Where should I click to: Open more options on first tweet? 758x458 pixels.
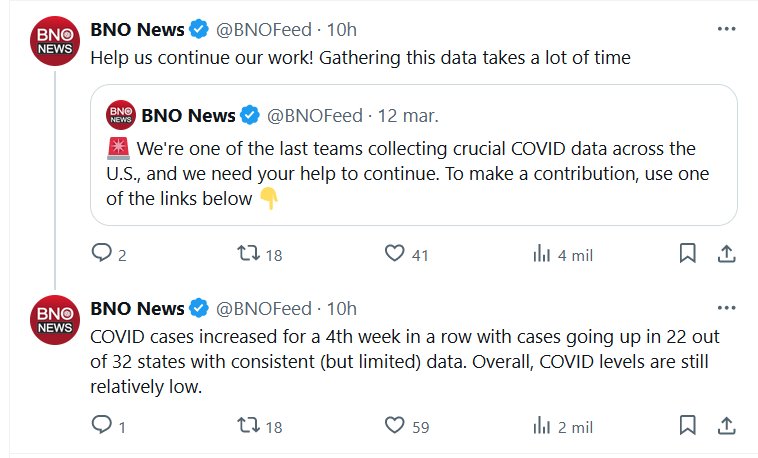727,29
